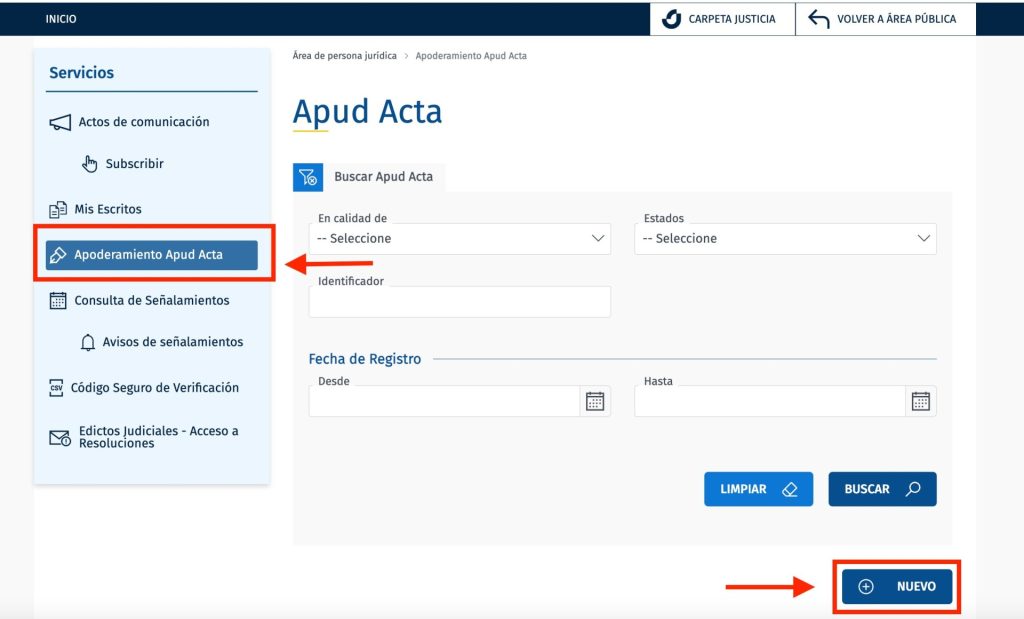Click the pen icon for Apoderamiento Apud Acta
Screen dimensions: 1024x619
[x=59, y=254]
